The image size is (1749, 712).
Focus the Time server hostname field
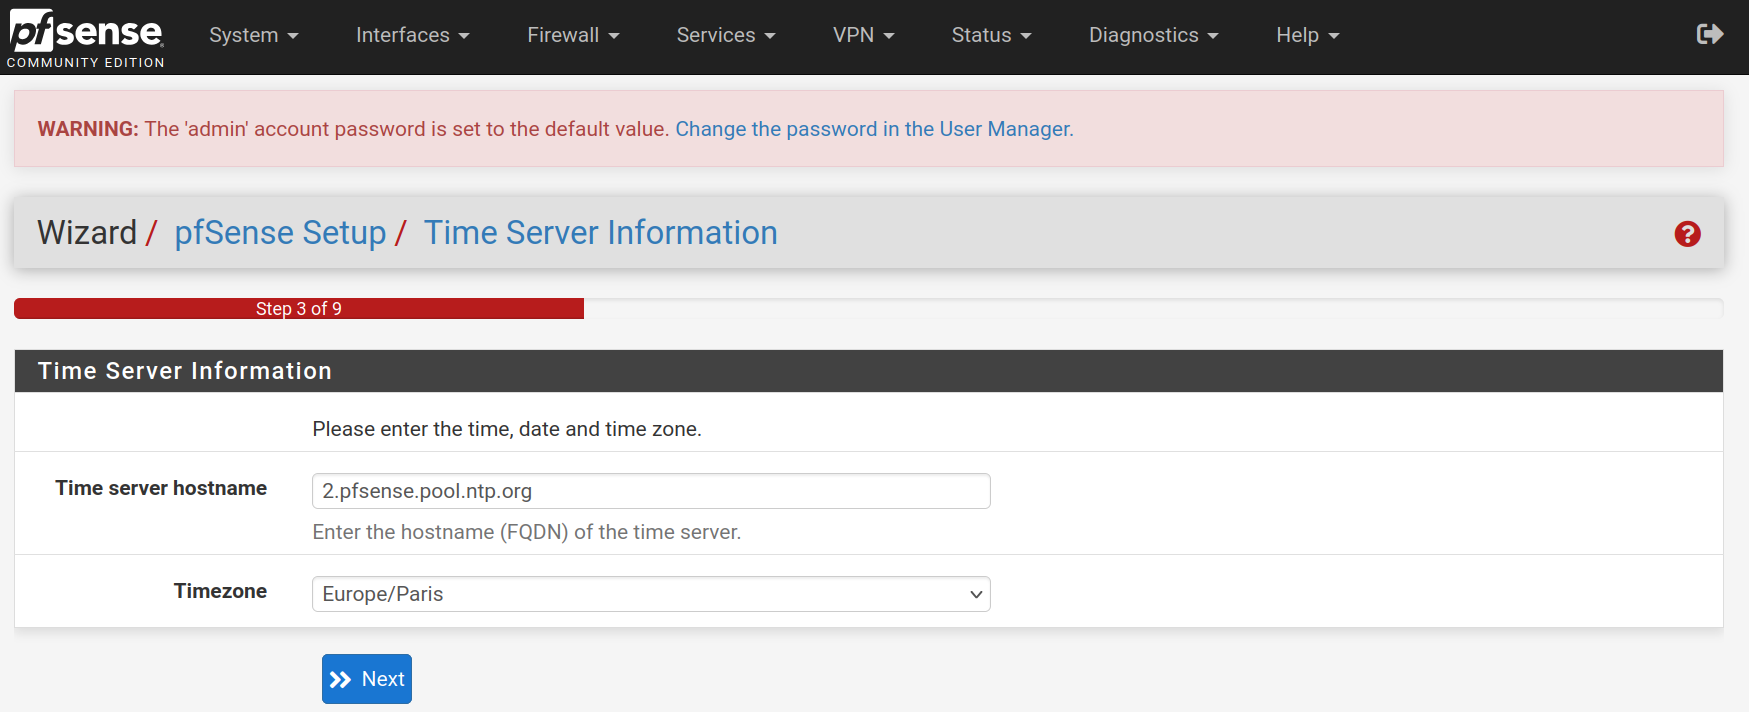coord(651,491)
